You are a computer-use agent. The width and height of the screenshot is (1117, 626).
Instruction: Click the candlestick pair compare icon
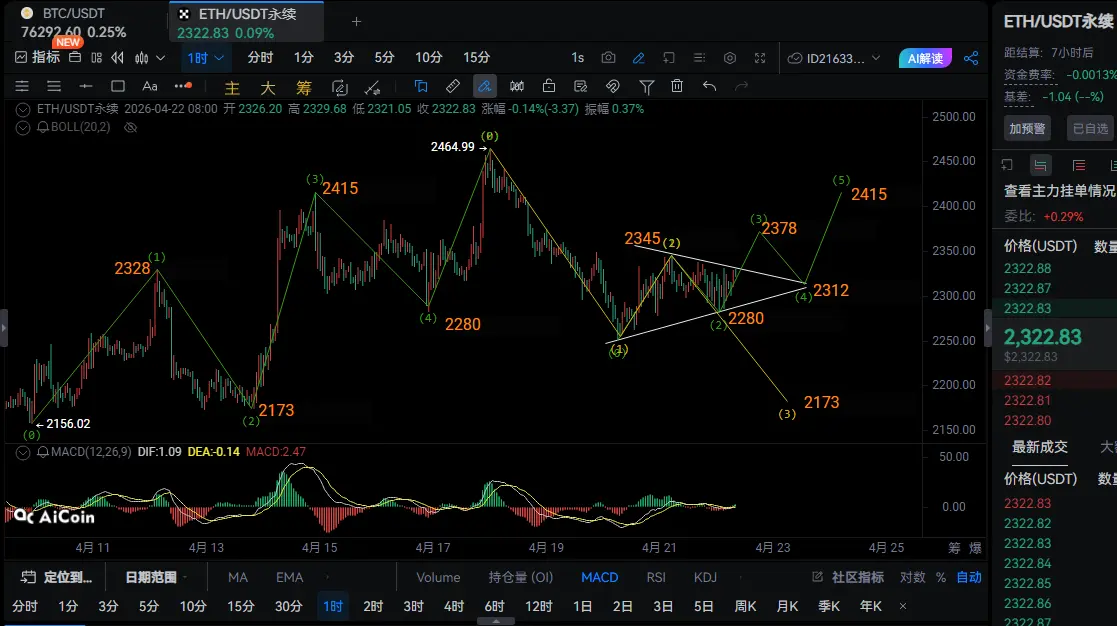(x=517, y=86)
